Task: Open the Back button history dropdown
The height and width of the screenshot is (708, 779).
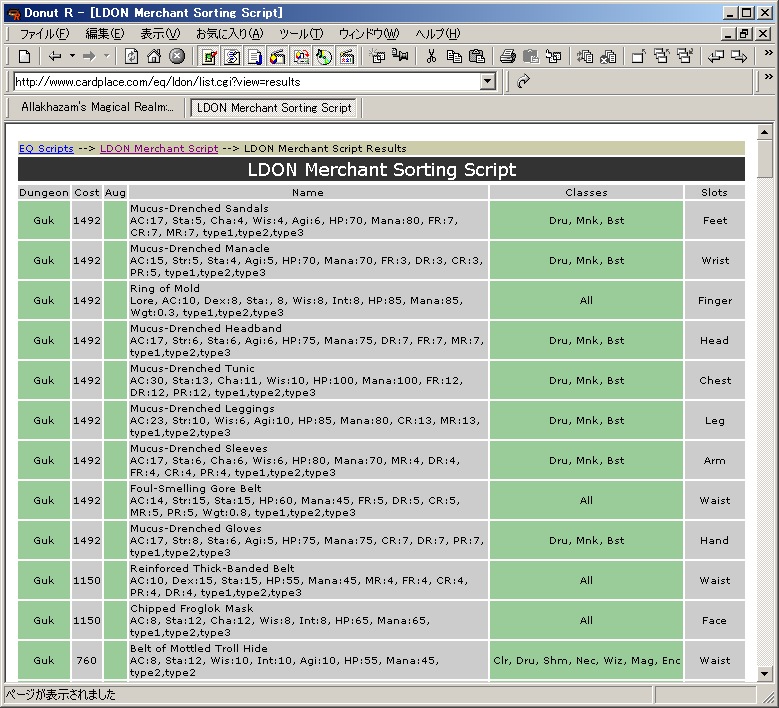Action: tap(70, 56)
